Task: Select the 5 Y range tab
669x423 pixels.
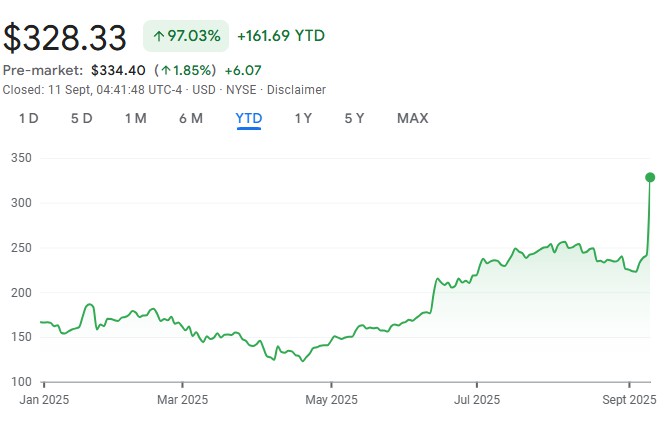Action: coord(355,118)
